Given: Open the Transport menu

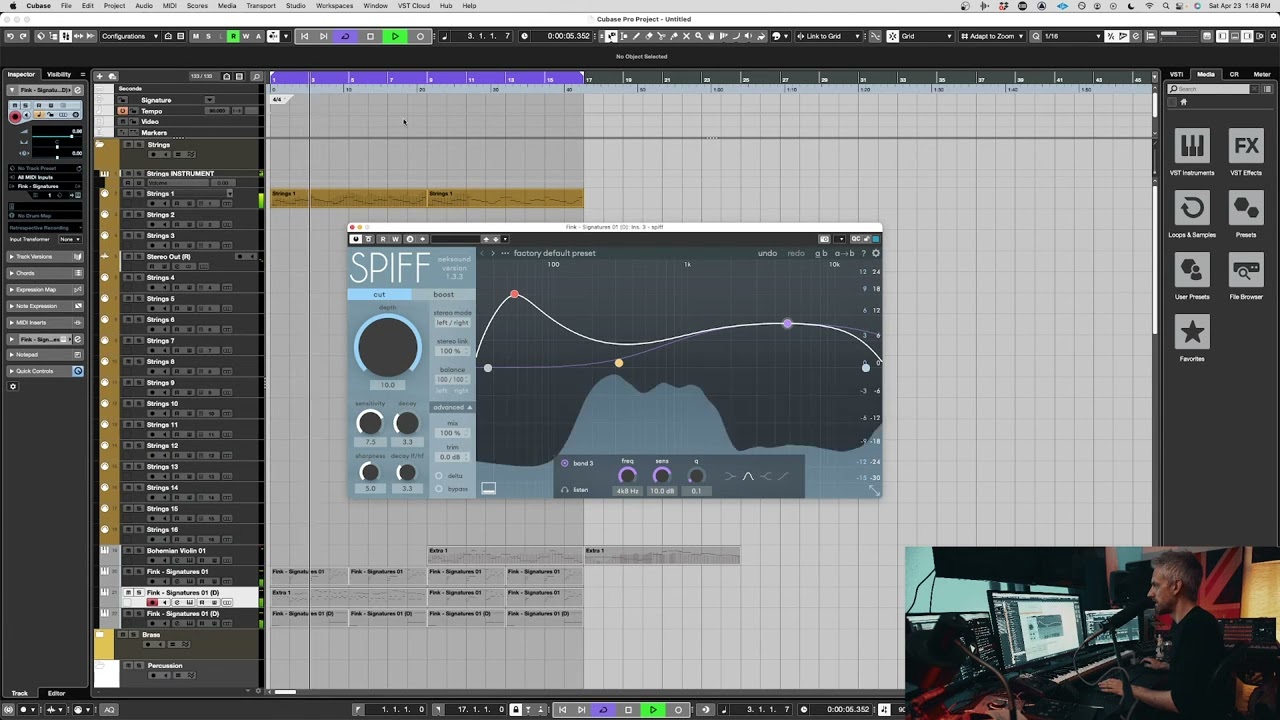Looking at the screenshot, I should point(261,6).
